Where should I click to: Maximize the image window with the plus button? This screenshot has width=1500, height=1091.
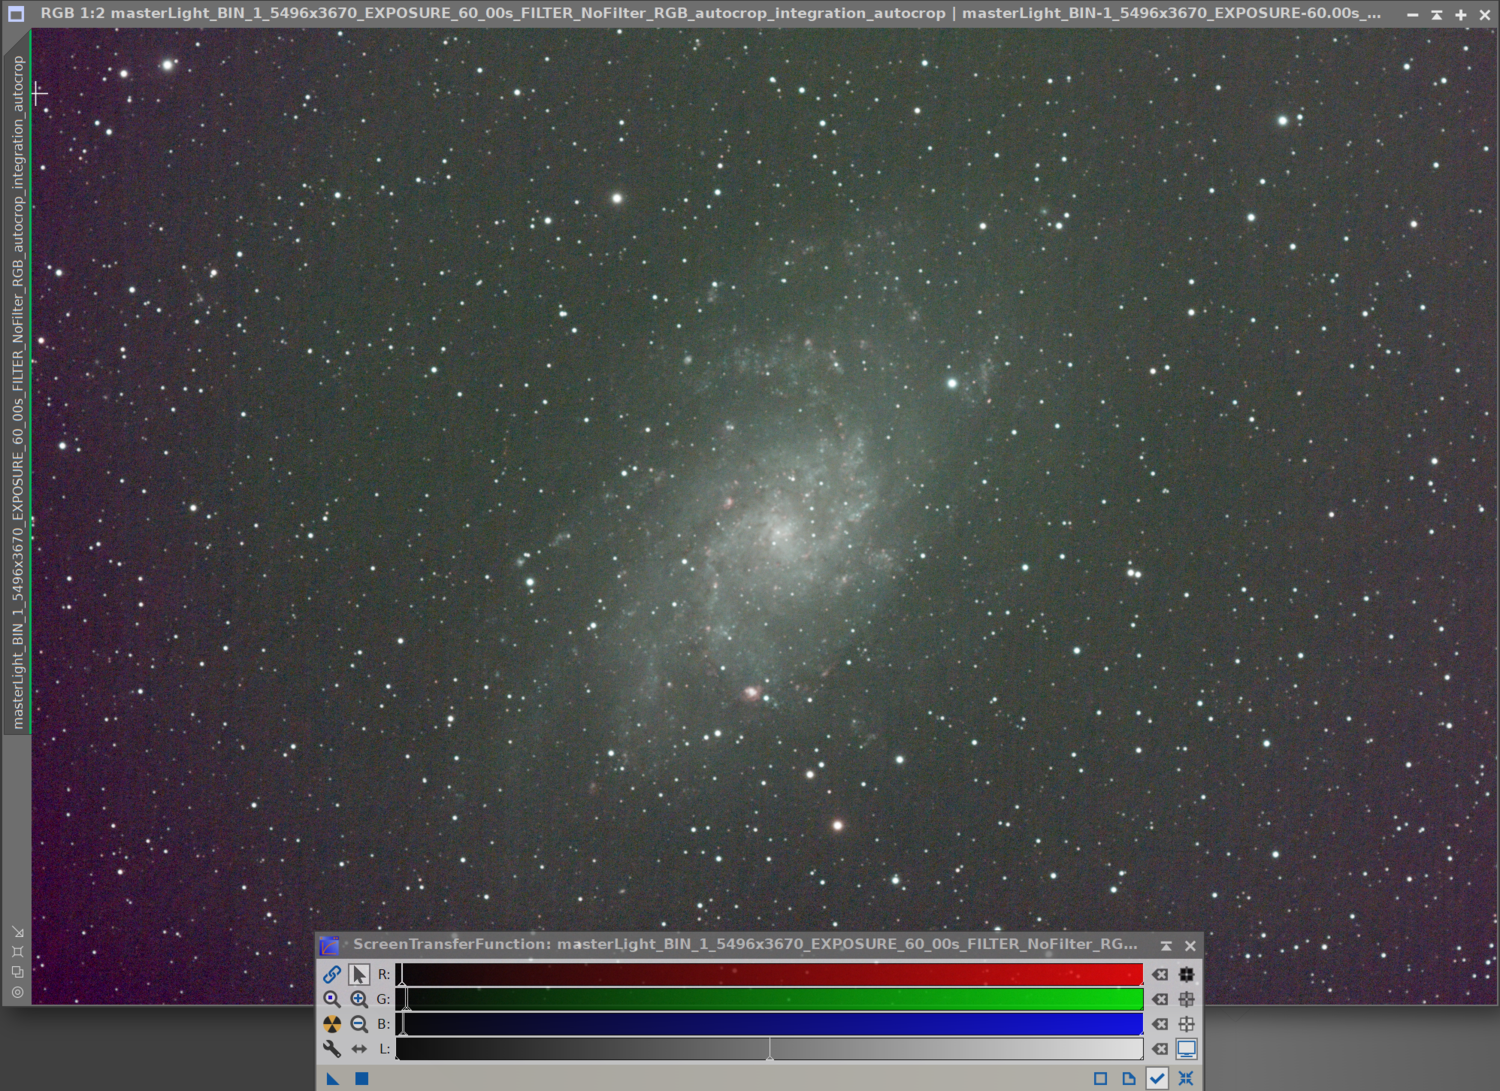[x=1461, y=14]
